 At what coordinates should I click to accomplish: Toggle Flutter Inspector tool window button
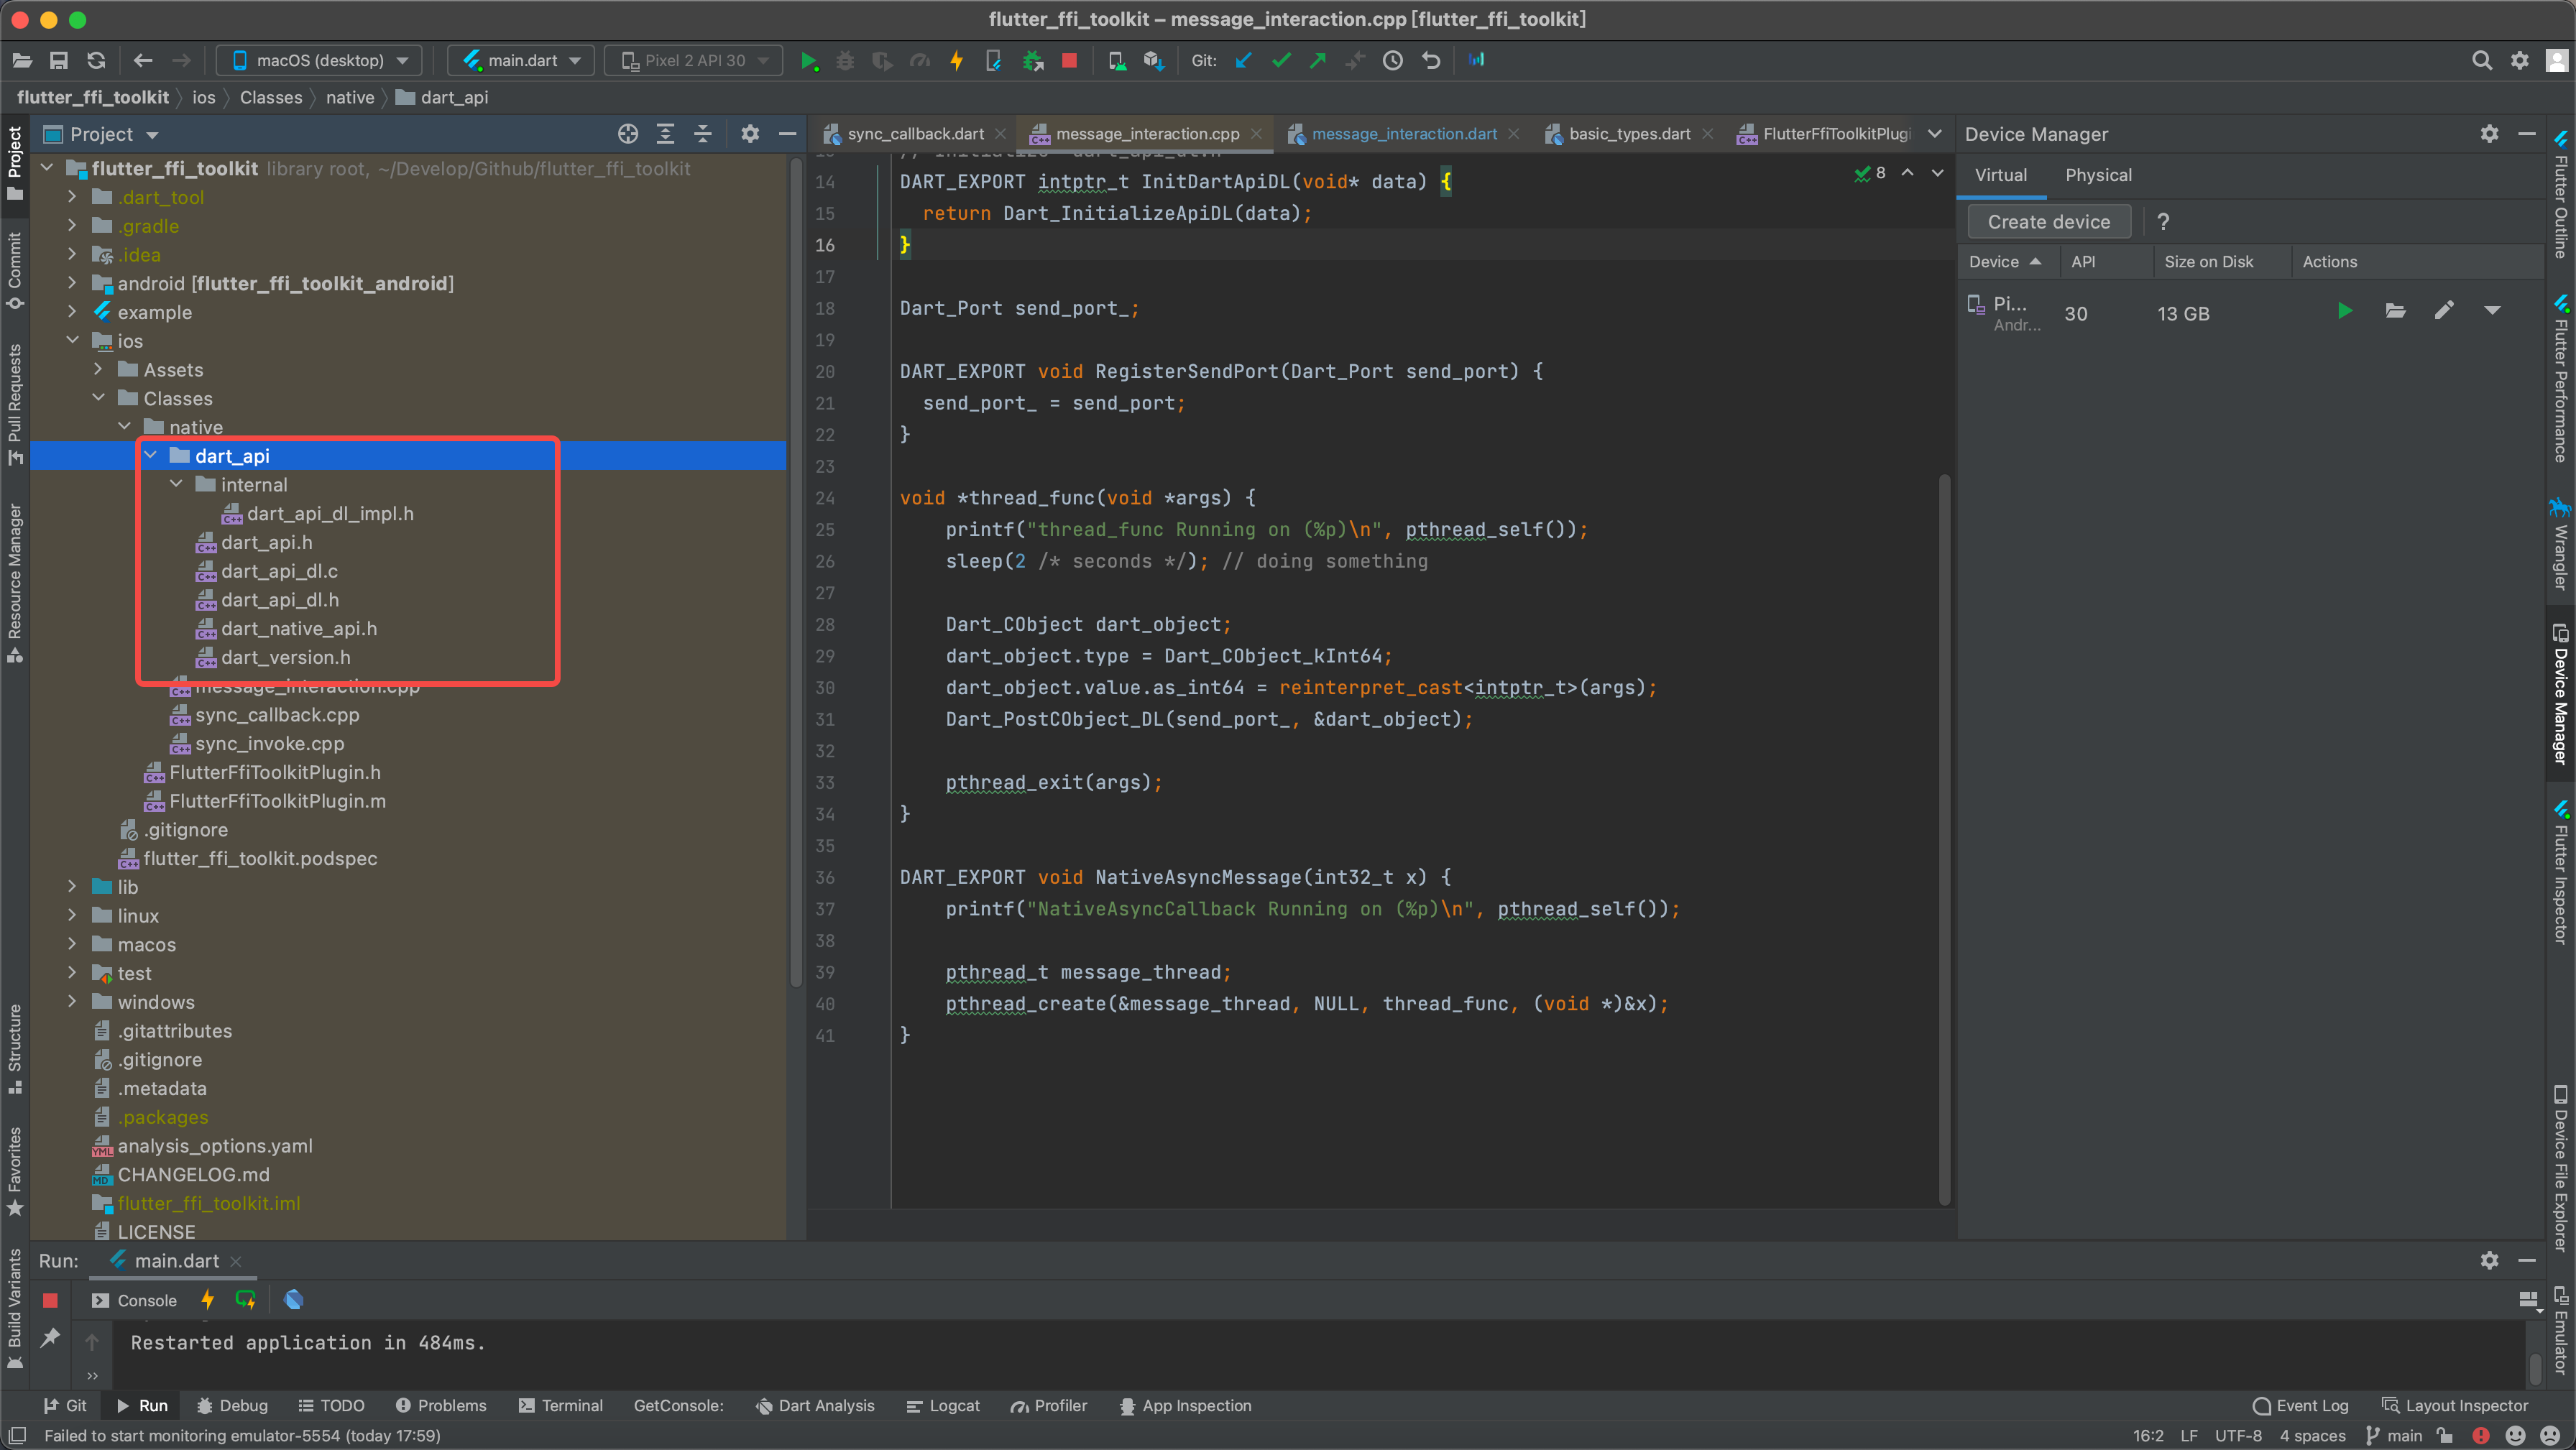click(x=2561, y=872)
